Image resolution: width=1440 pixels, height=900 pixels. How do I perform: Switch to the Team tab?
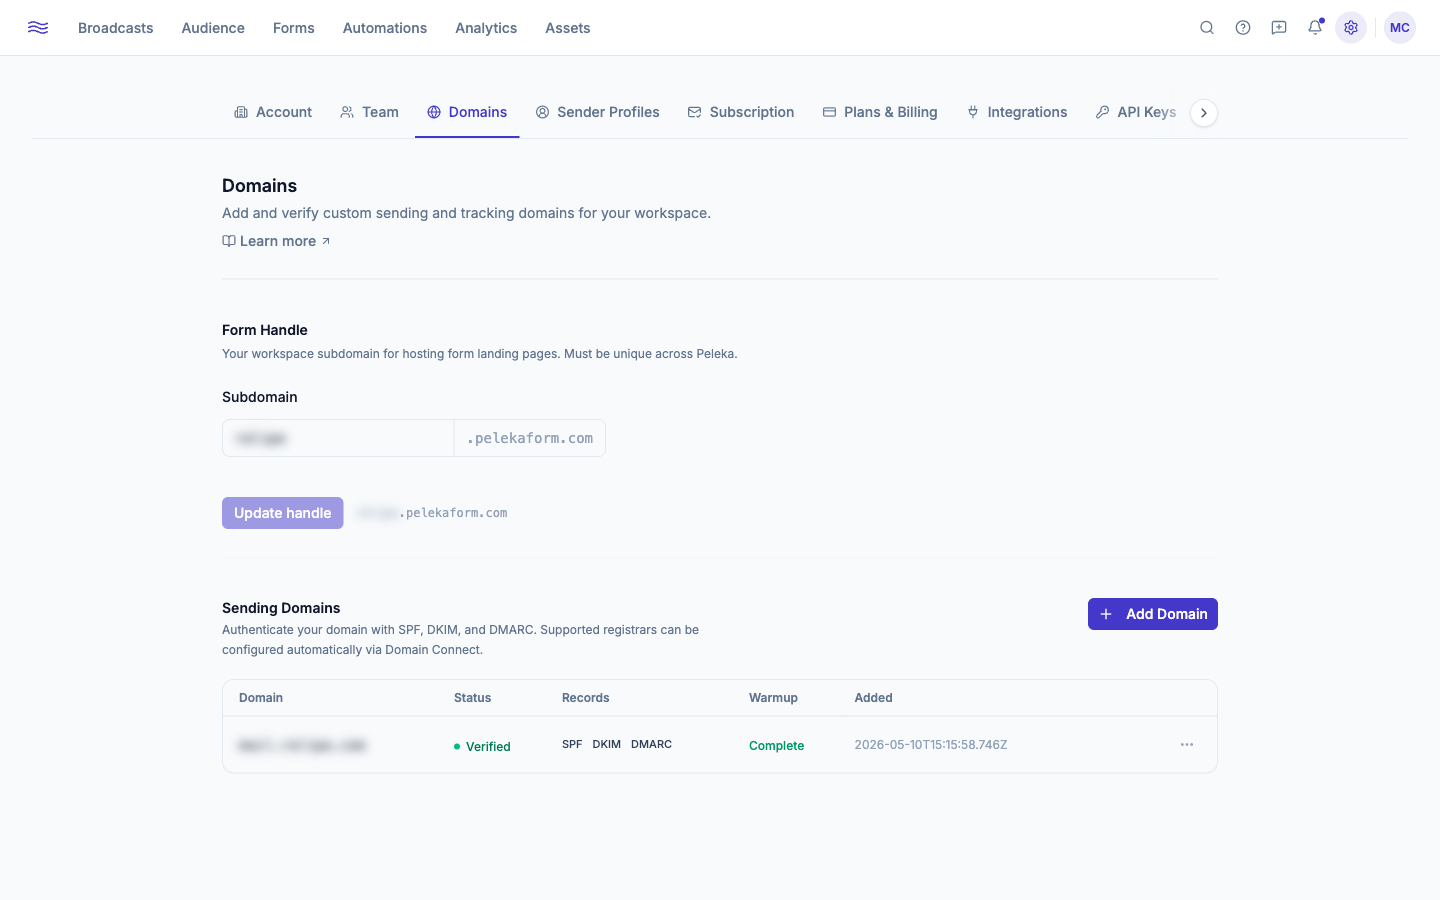pyautogui.click(x=369, y=112)
